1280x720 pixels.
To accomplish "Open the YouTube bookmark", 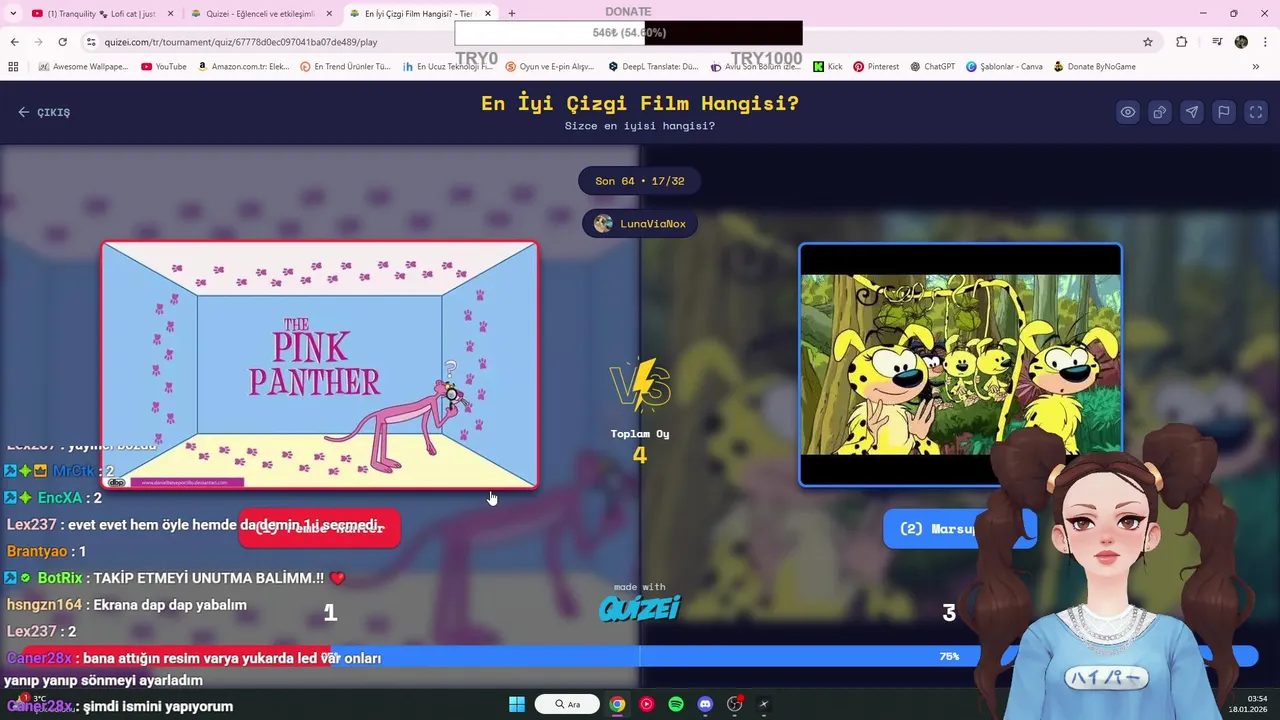I will tap(164, 67).
